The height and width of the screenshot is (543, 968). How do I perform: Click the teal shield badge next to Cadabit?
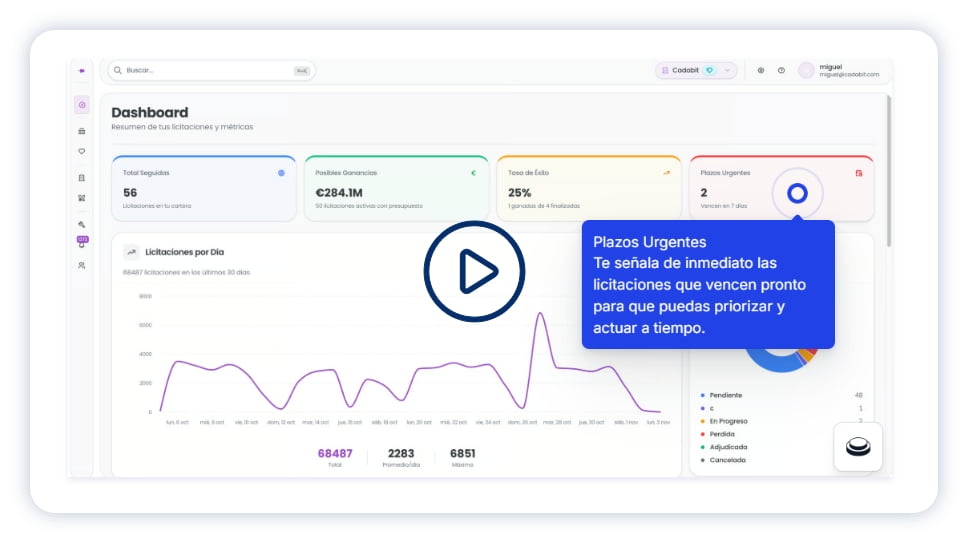pos(710,70)
